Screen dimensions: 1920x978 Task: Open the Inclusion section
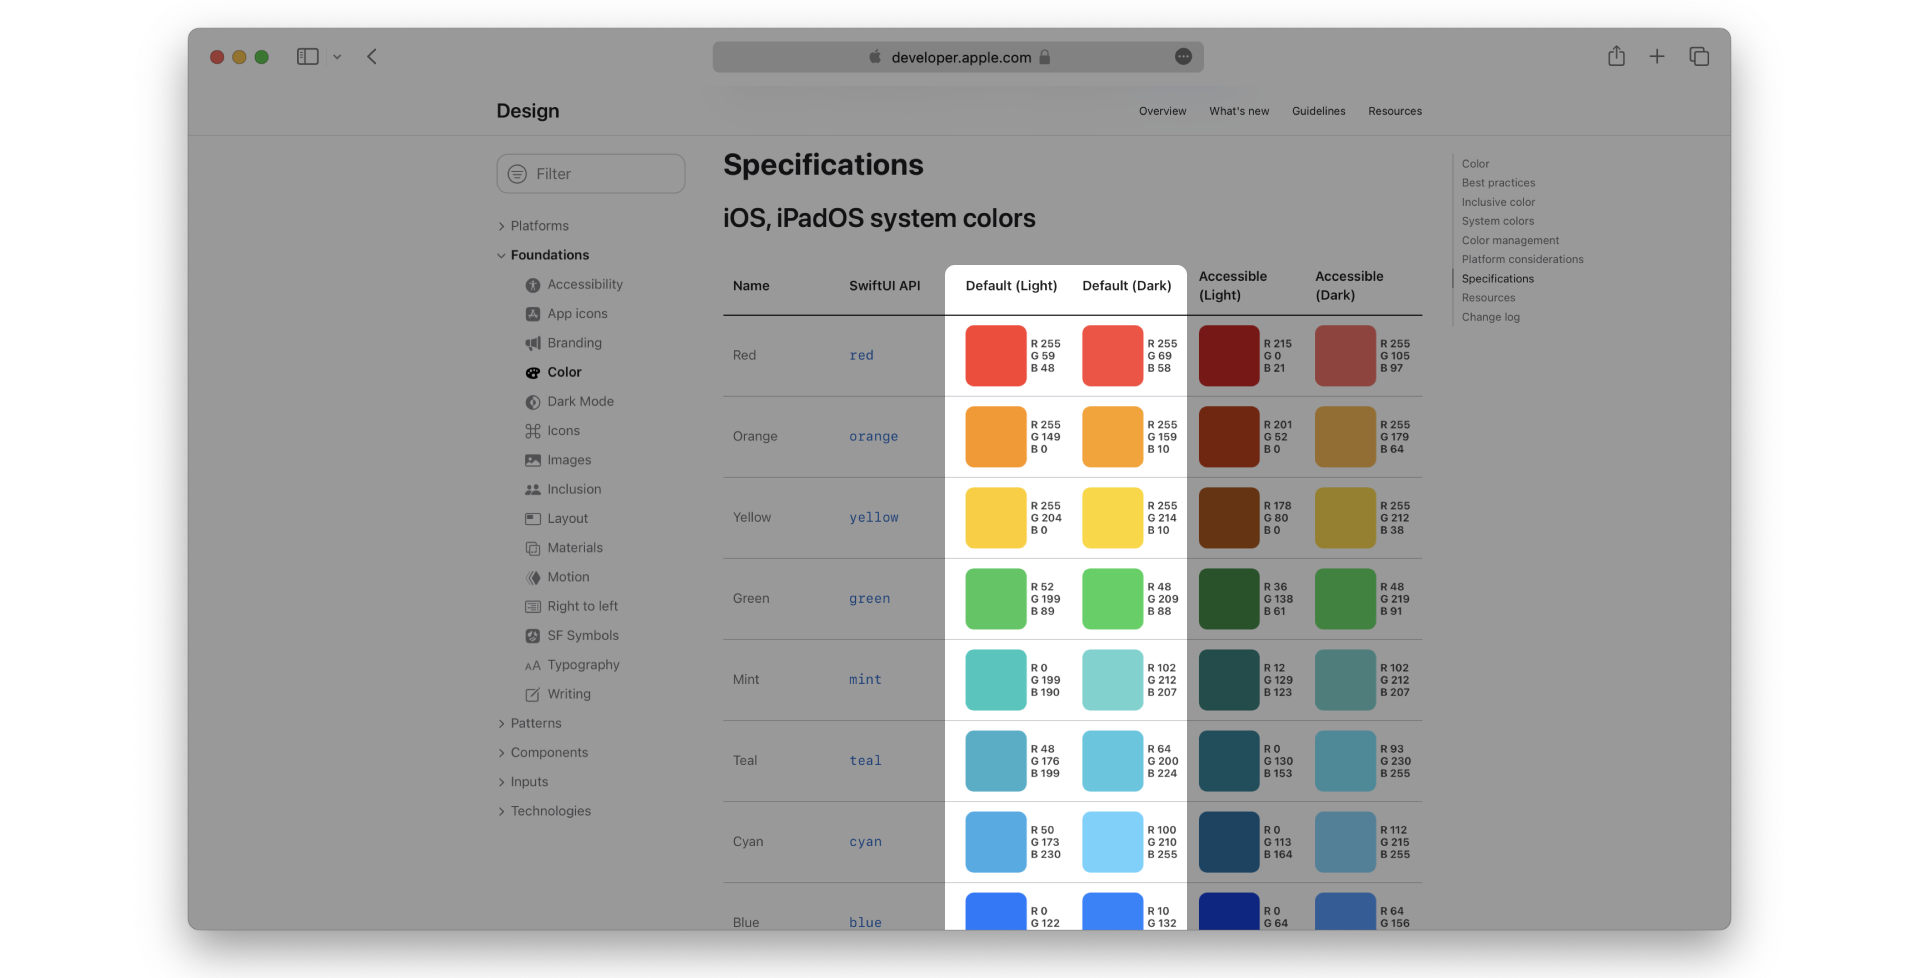click(573, 489)
